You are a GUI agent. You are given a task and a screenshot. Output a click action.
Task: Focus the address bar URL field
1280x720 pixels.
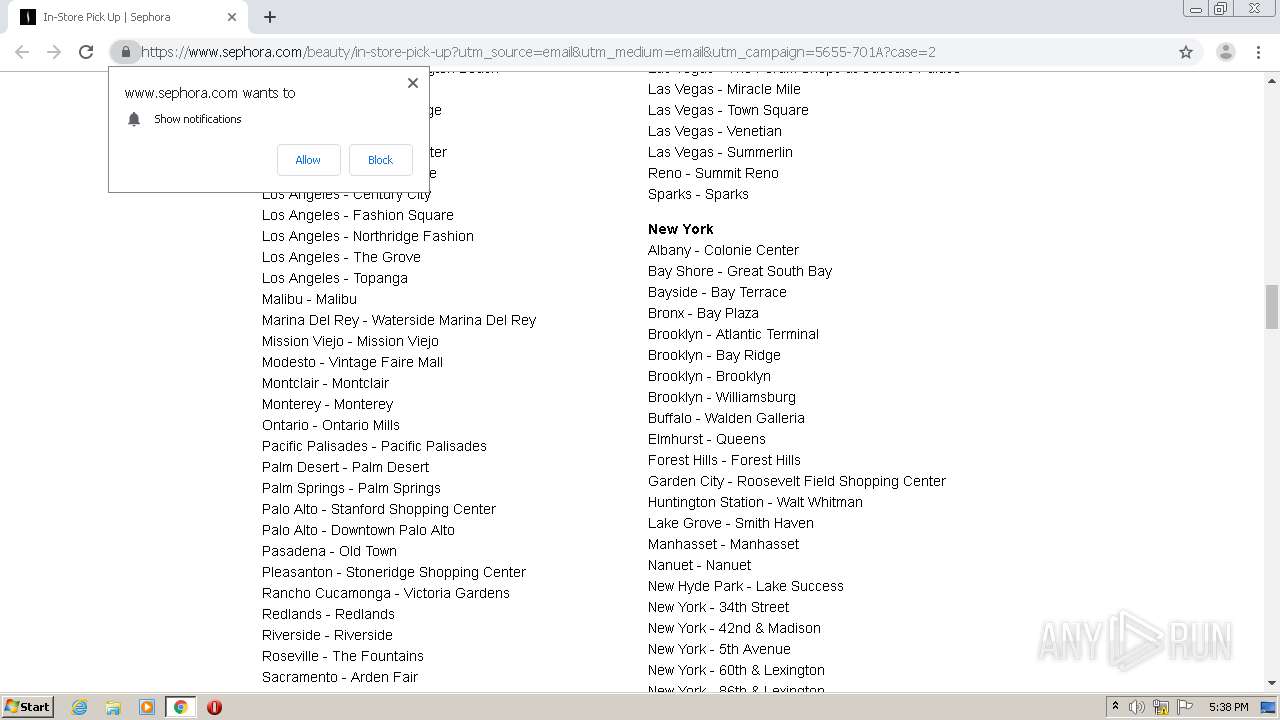[655, 52]
